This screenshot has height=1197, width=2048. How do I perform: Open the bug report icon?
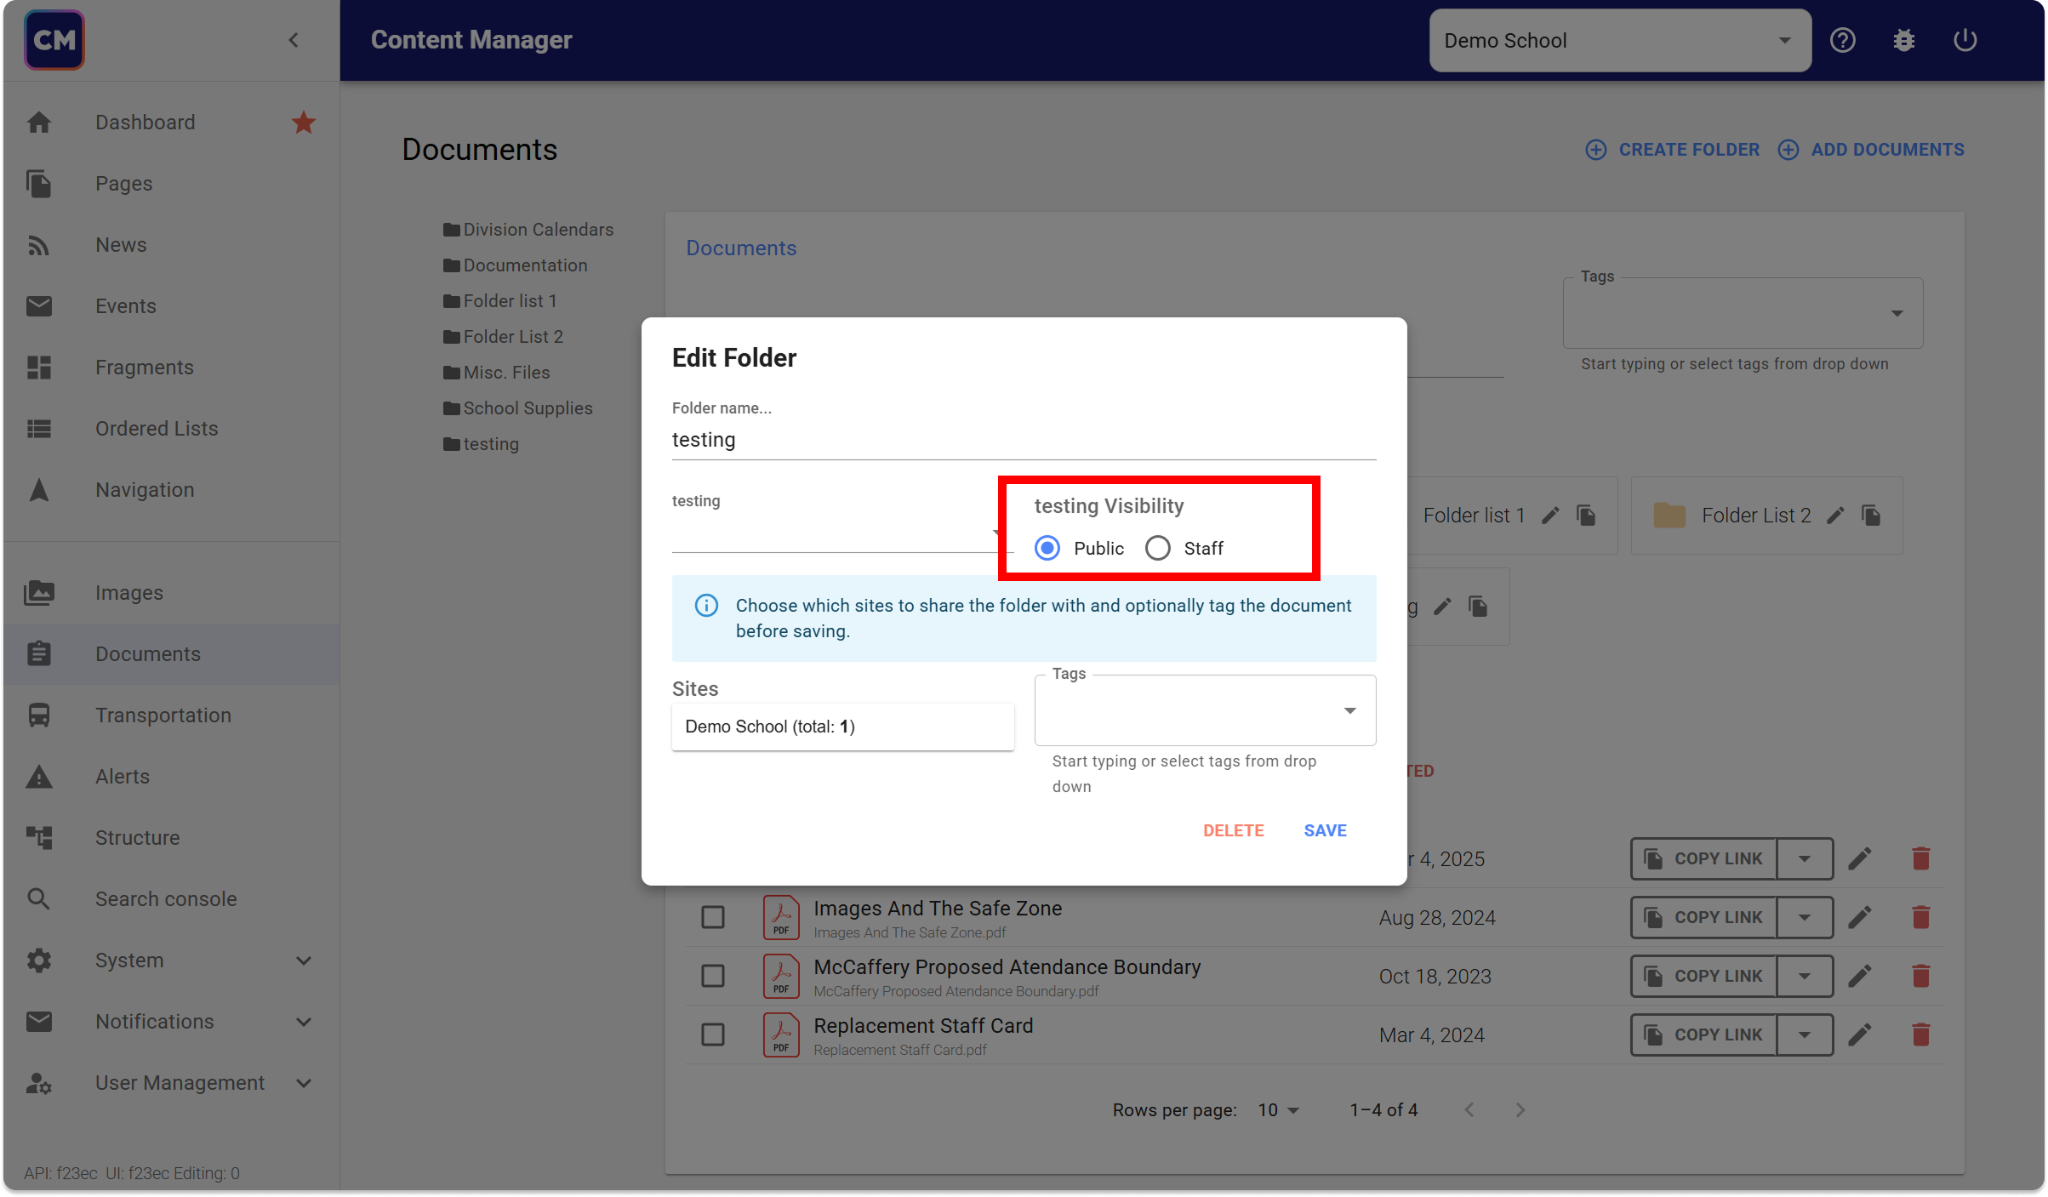click(x=1903, y=40)
